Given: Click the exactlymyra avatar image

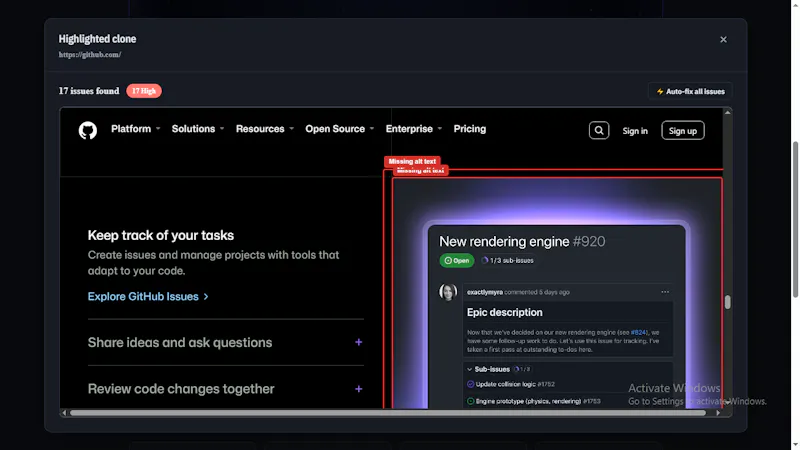Looking at the screenshot, I should [x=448, y=292].
